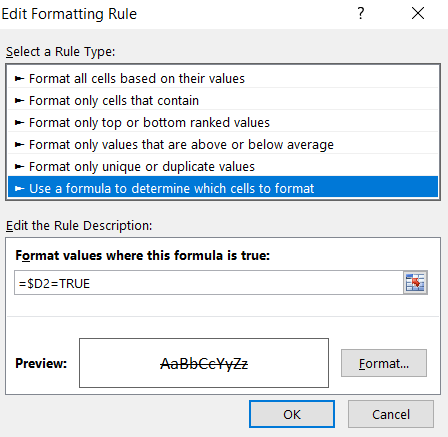Cancel the formatting rule edit
This screenshot has width=448, height=437.
[391, 414]
